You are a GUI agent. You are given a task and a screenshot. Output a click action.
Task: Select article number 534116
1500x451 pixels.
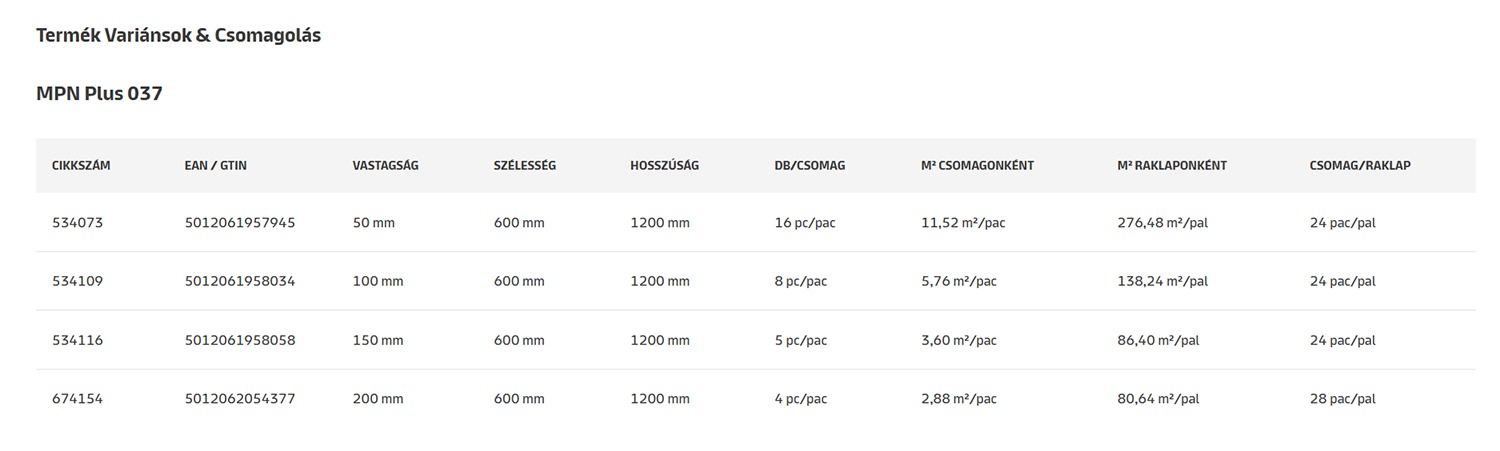[x=77, y=341]
